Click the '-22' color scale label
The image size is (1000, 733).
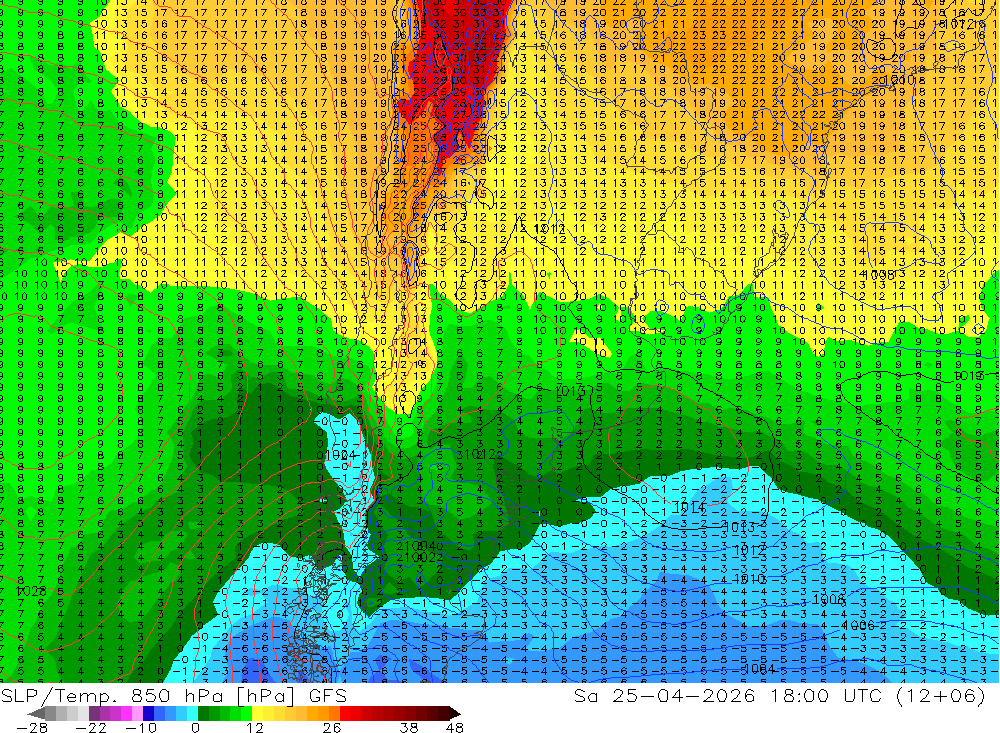91,727
